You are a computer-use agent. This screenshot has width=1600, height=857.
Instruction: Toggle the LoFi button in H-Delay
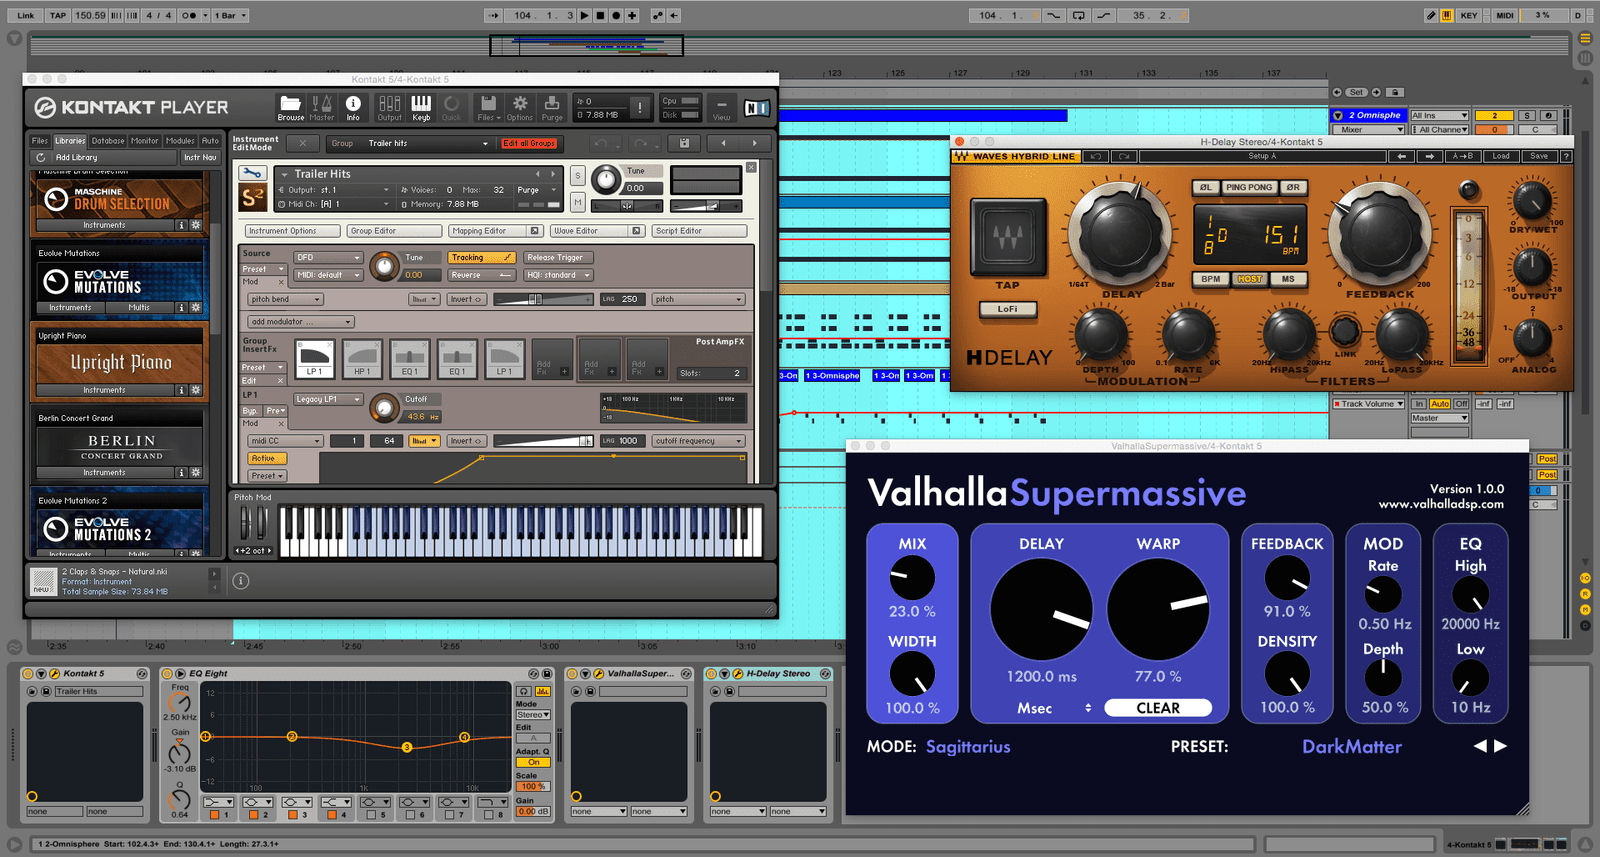[1007, 309]
